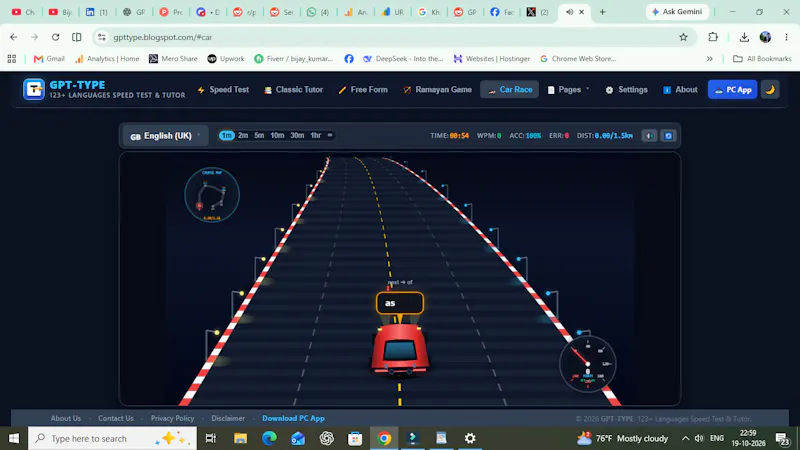800x450 pixels.
Task: Open the Privacy Policy footer link
Action: (x=172, y=418)
